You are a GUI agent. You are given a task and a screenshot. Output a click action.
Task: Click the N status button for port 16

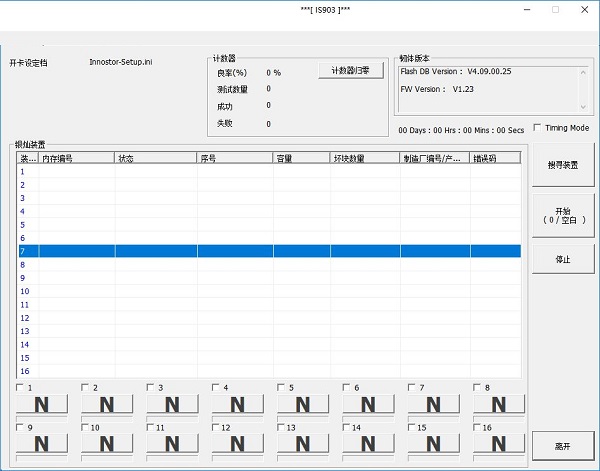499,443
